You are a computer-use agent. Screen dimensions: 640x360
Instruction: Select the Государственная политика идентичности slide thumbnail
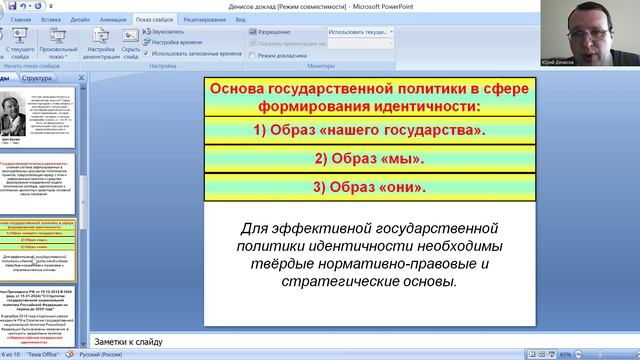tap(37, 184)
